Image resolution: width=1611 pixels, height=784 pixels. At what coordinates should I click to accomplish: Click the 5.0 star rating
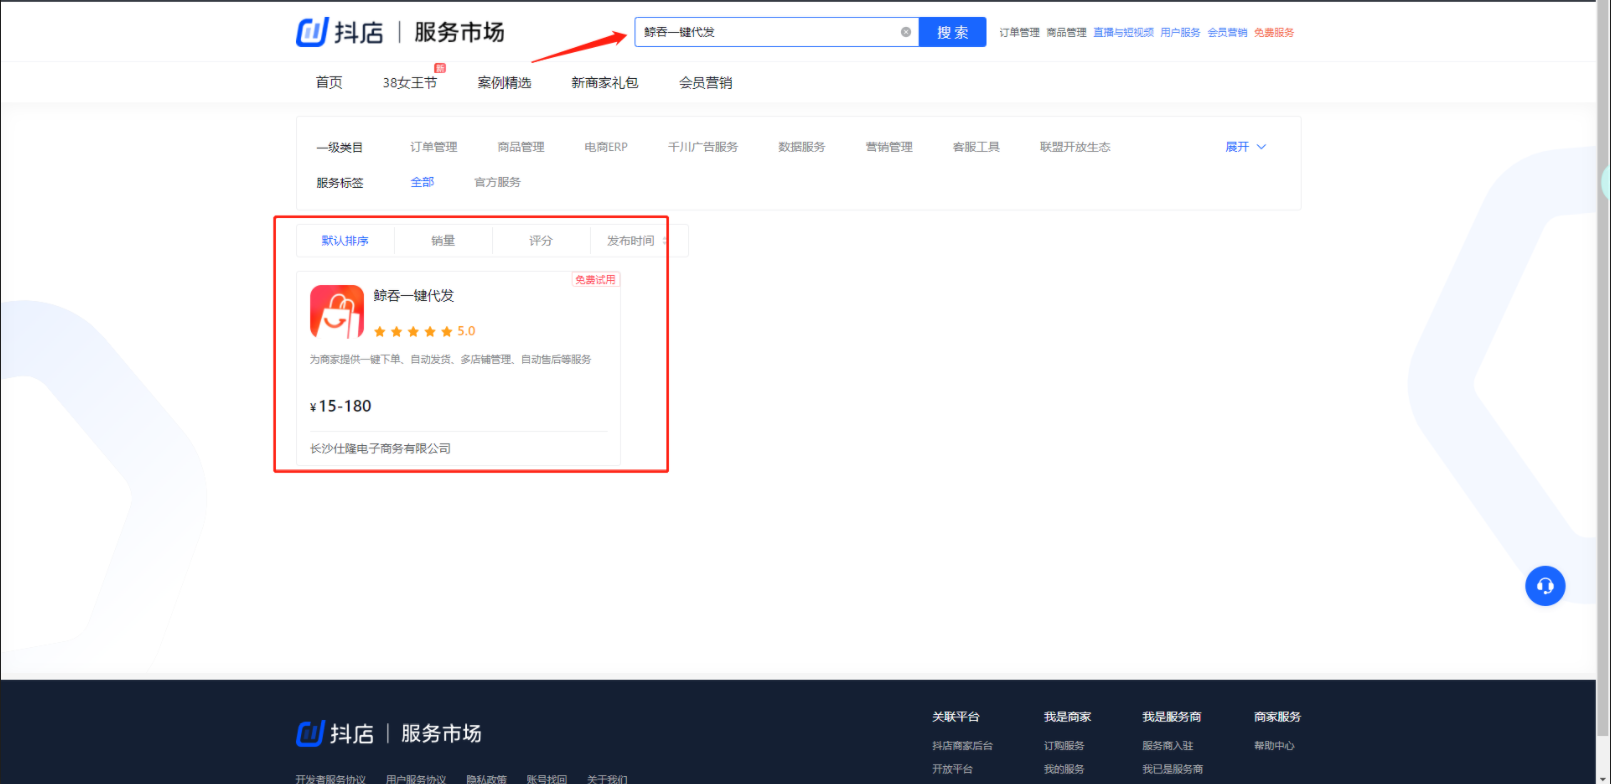point(424,331)
